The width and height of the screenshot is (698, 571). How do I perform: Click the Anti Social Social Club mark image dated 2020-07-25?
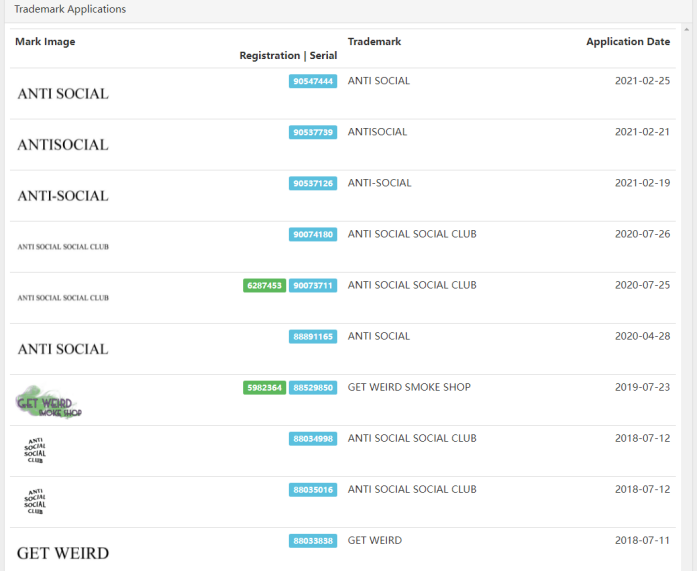(63, 298)
